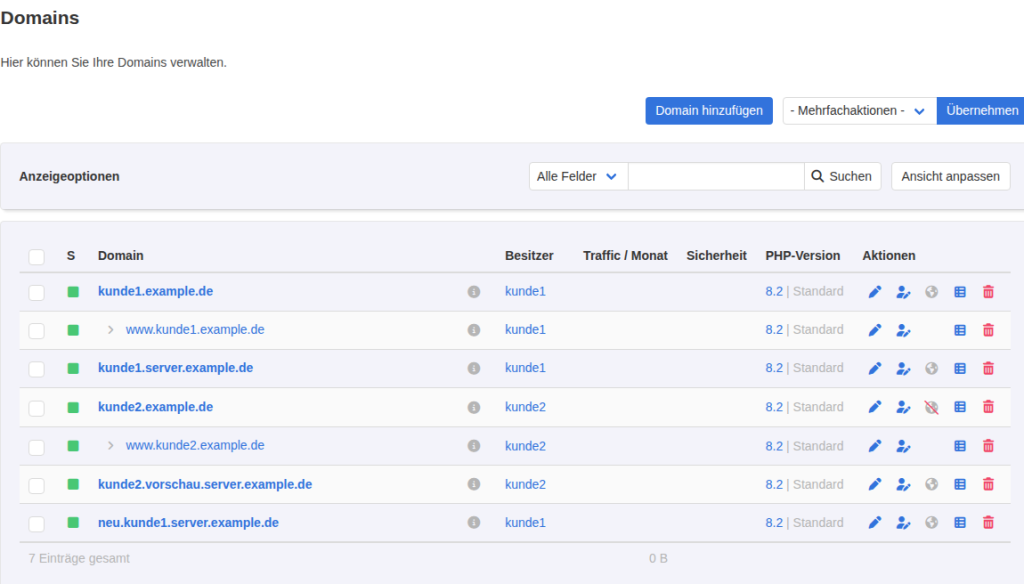This screenshot has width=1024, height=584.
Task: Click the green status square for kunde1.example.de
Action: click(73, 292)
